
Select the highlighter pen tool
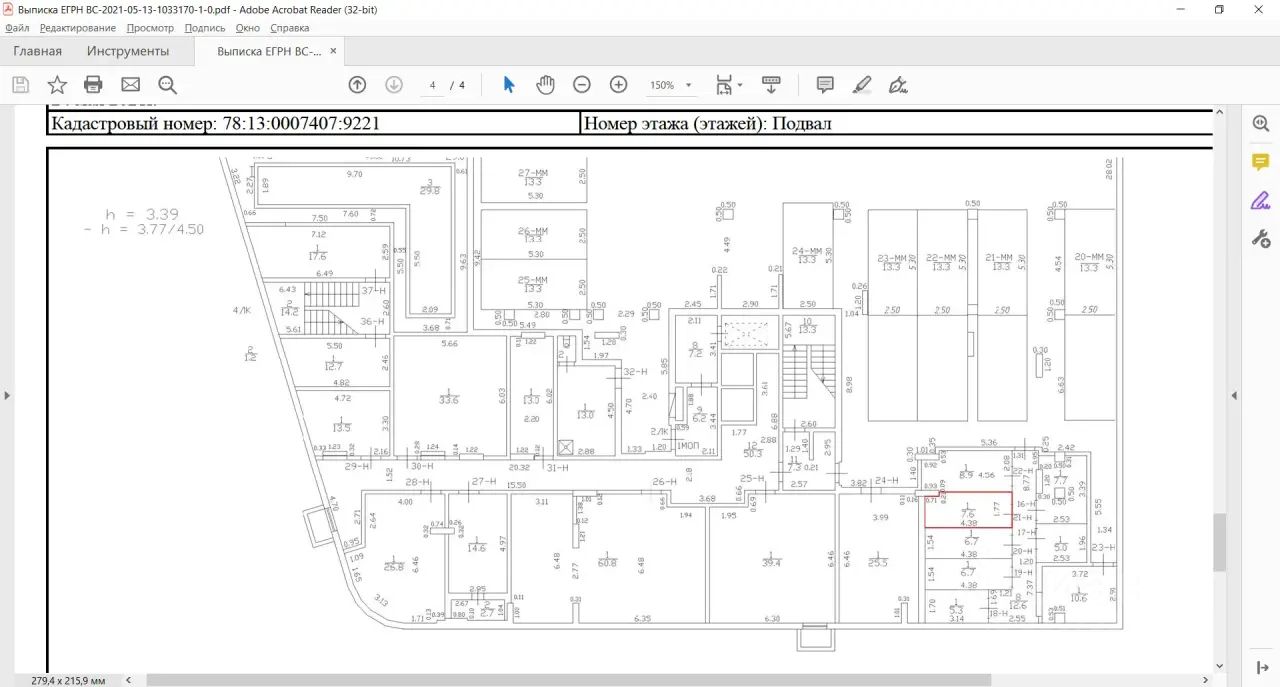(x=862, y=85)
